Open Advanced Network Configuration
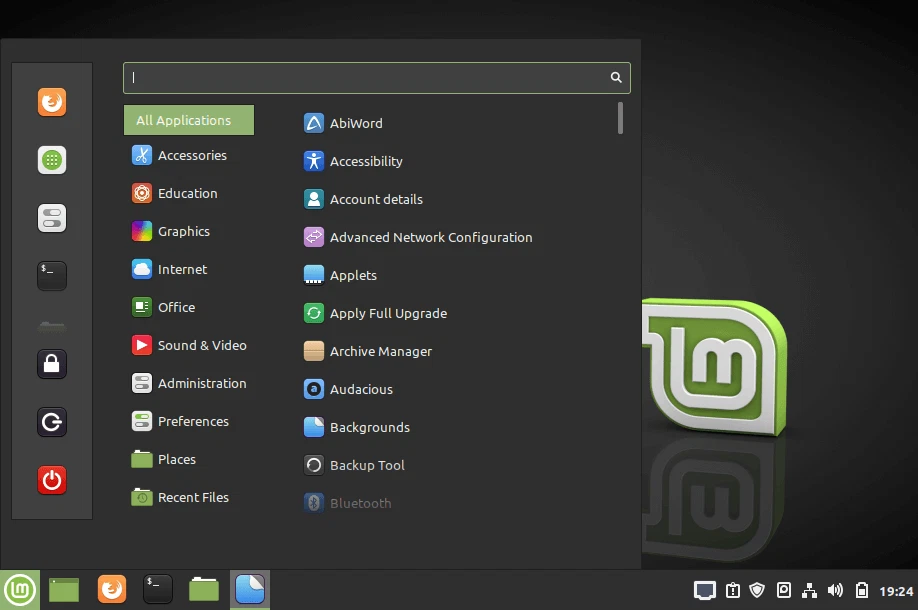Screen dimensions: 918x610 coord(430,237)
